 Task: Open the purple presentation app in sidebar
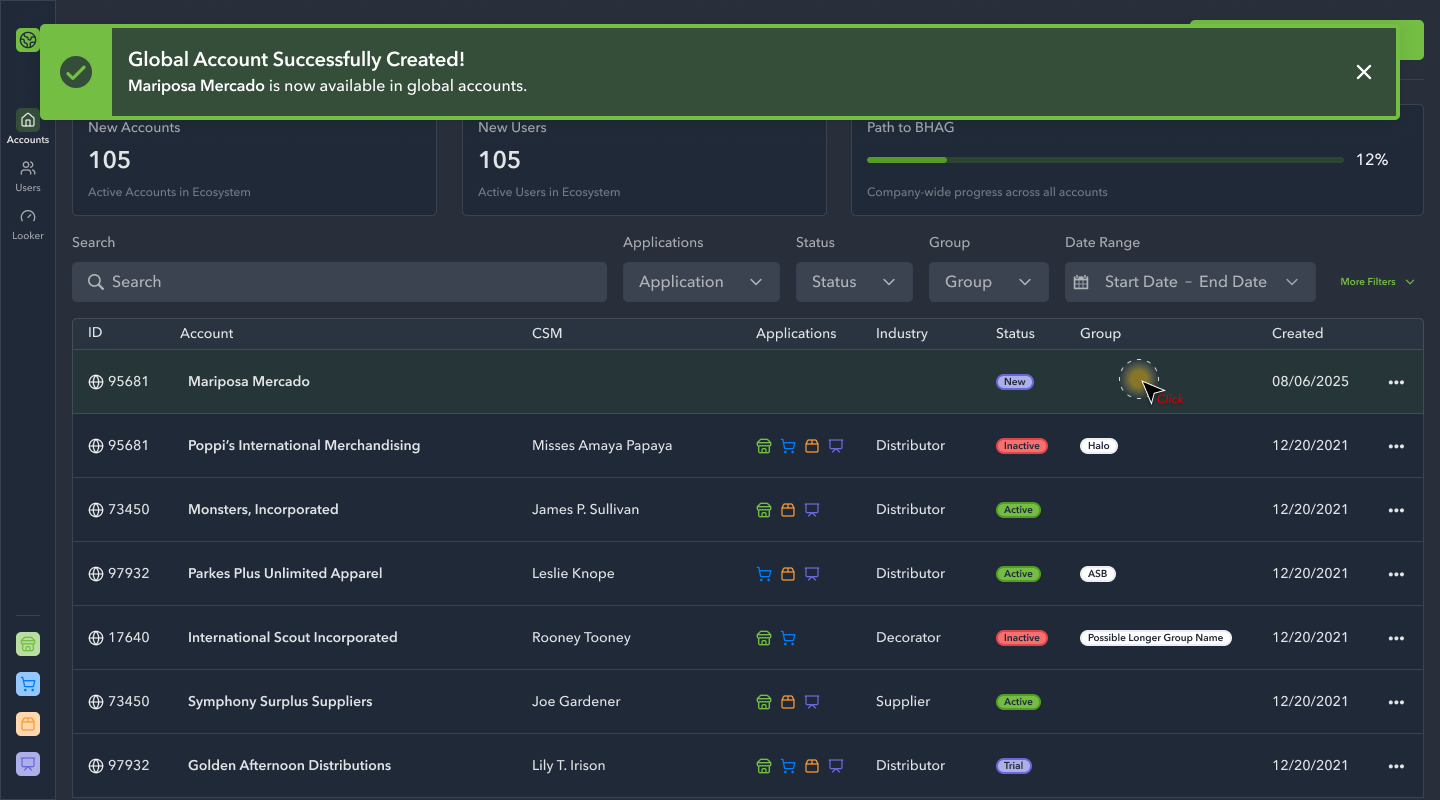click(x=28, y=764)
